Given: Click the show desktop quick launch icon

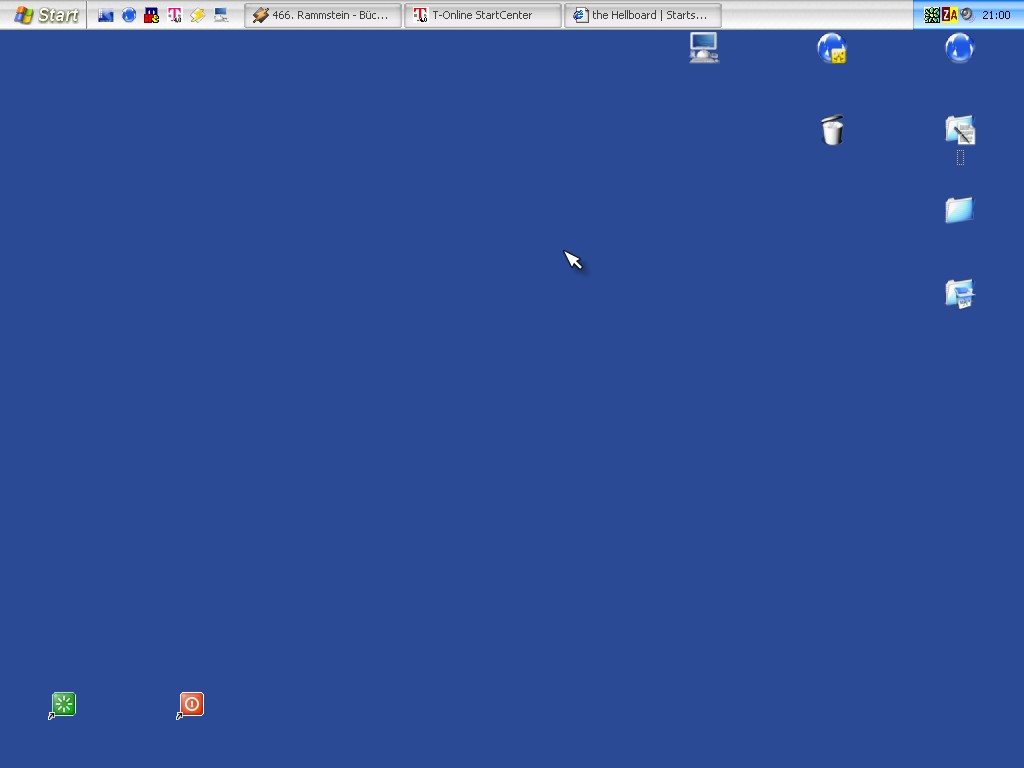Looking at the screenshot, I should point(105,15).
